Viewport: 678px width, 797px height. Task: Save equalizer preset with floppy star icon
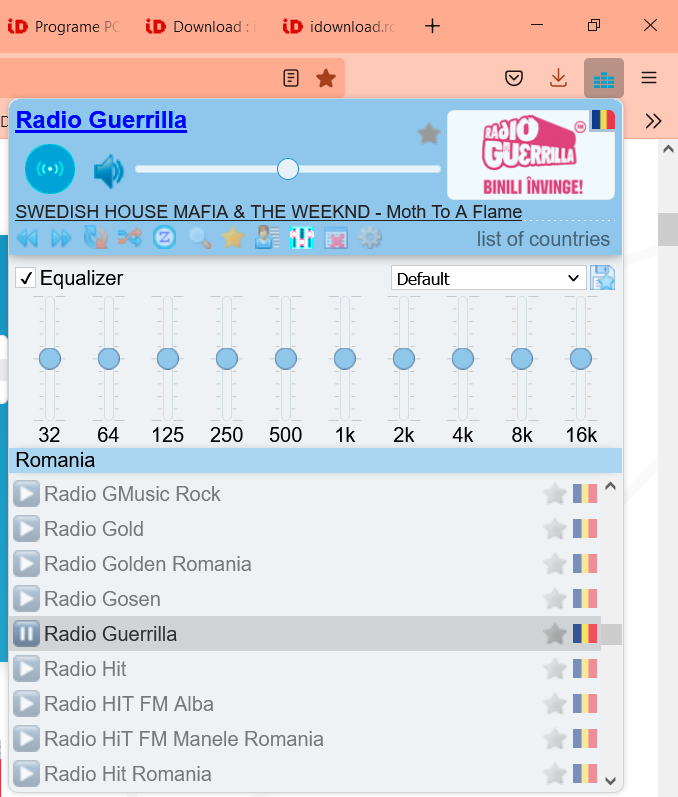pos(603,278)
